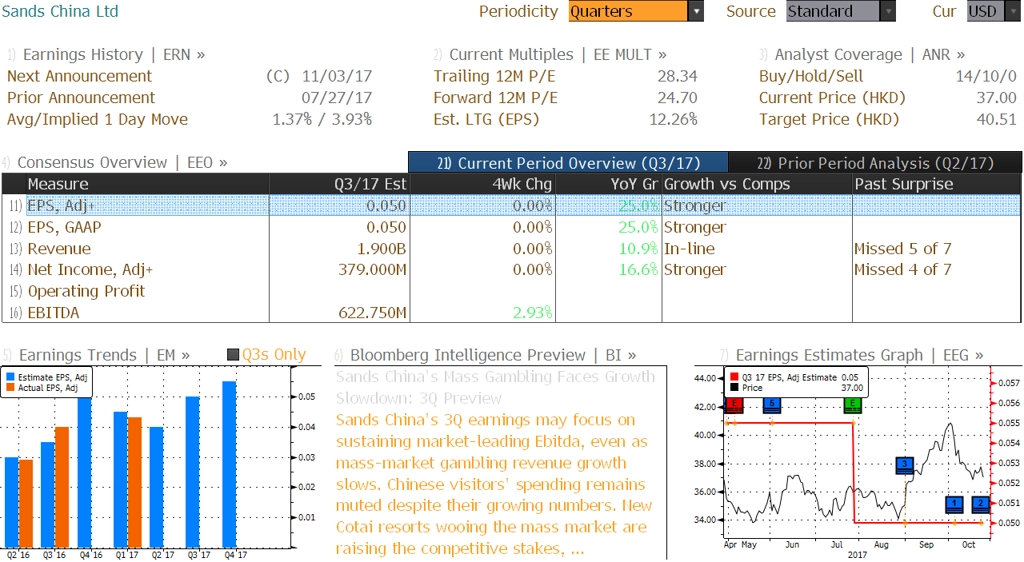The width and height of the screenshot is (1024, 562).
Task: Click the Q3'16 orange actual EPS bar
Action: tap(62, 487)
